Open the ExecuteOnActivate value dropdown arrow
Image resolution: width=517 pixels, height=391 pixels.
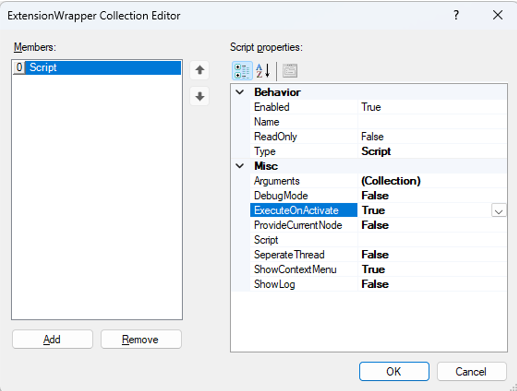[499, 211]
